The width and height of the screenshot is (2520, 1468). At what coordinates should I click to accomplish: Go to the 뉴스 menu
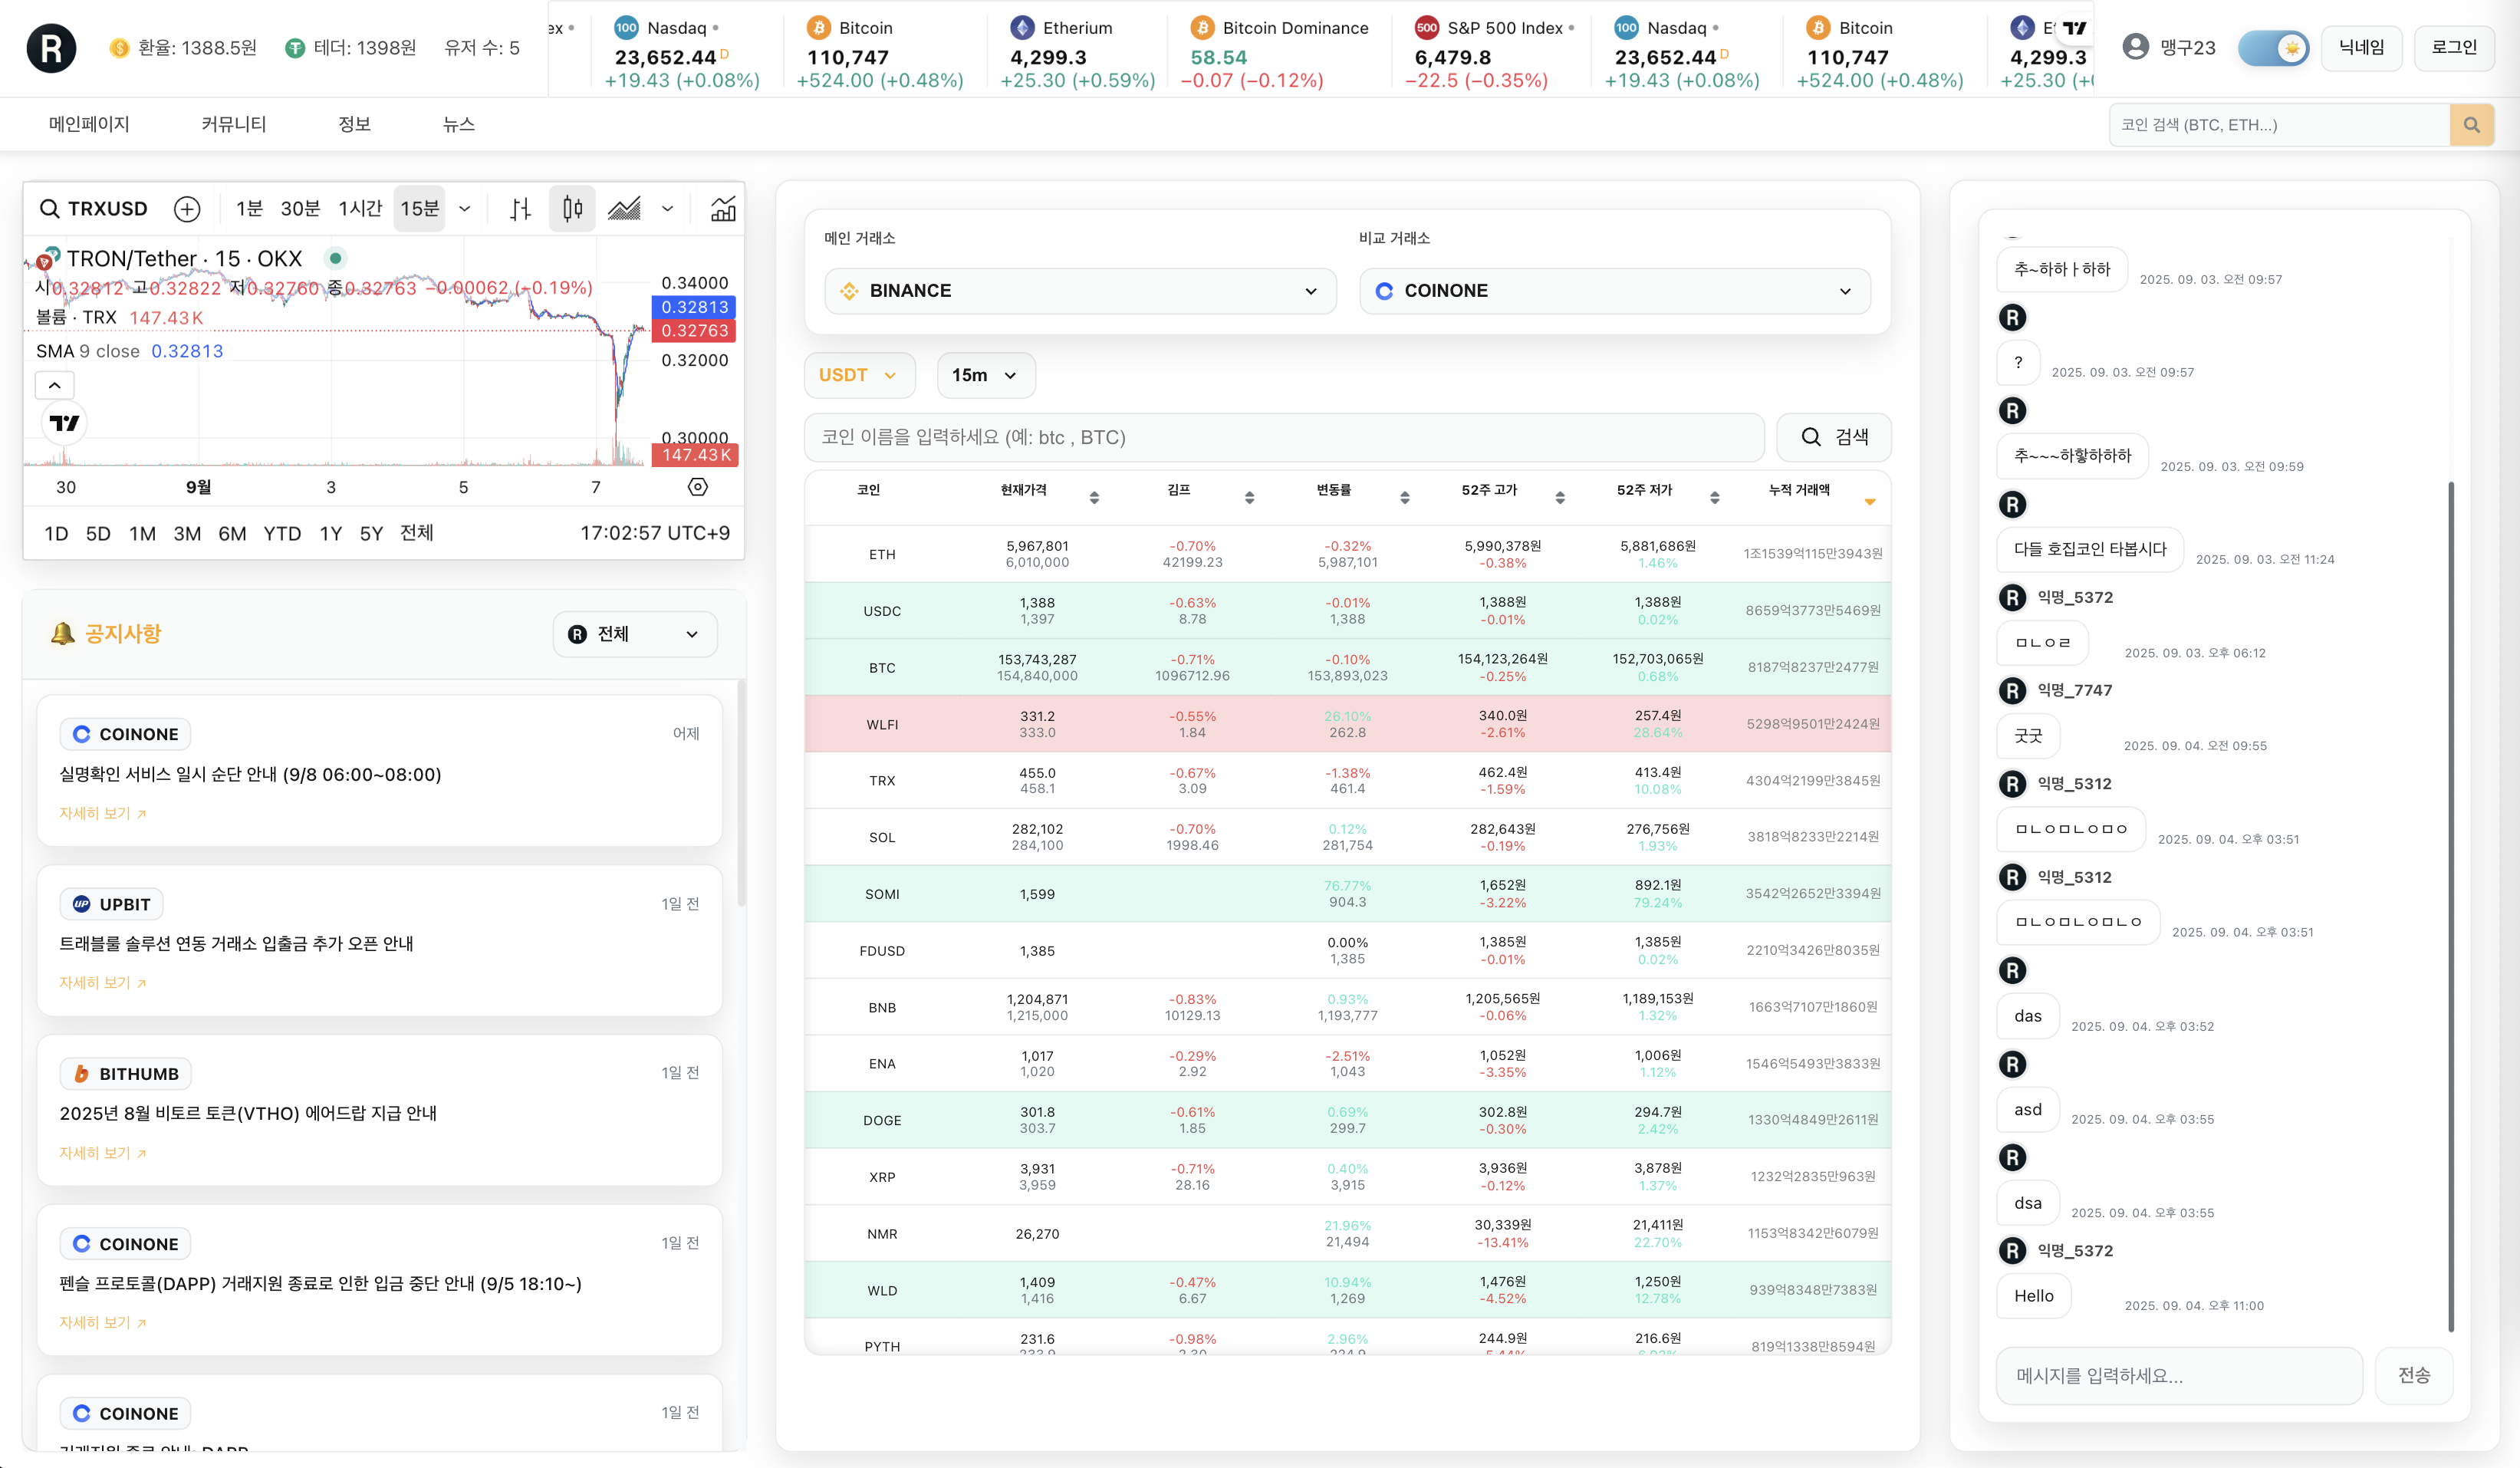(458, 124)
